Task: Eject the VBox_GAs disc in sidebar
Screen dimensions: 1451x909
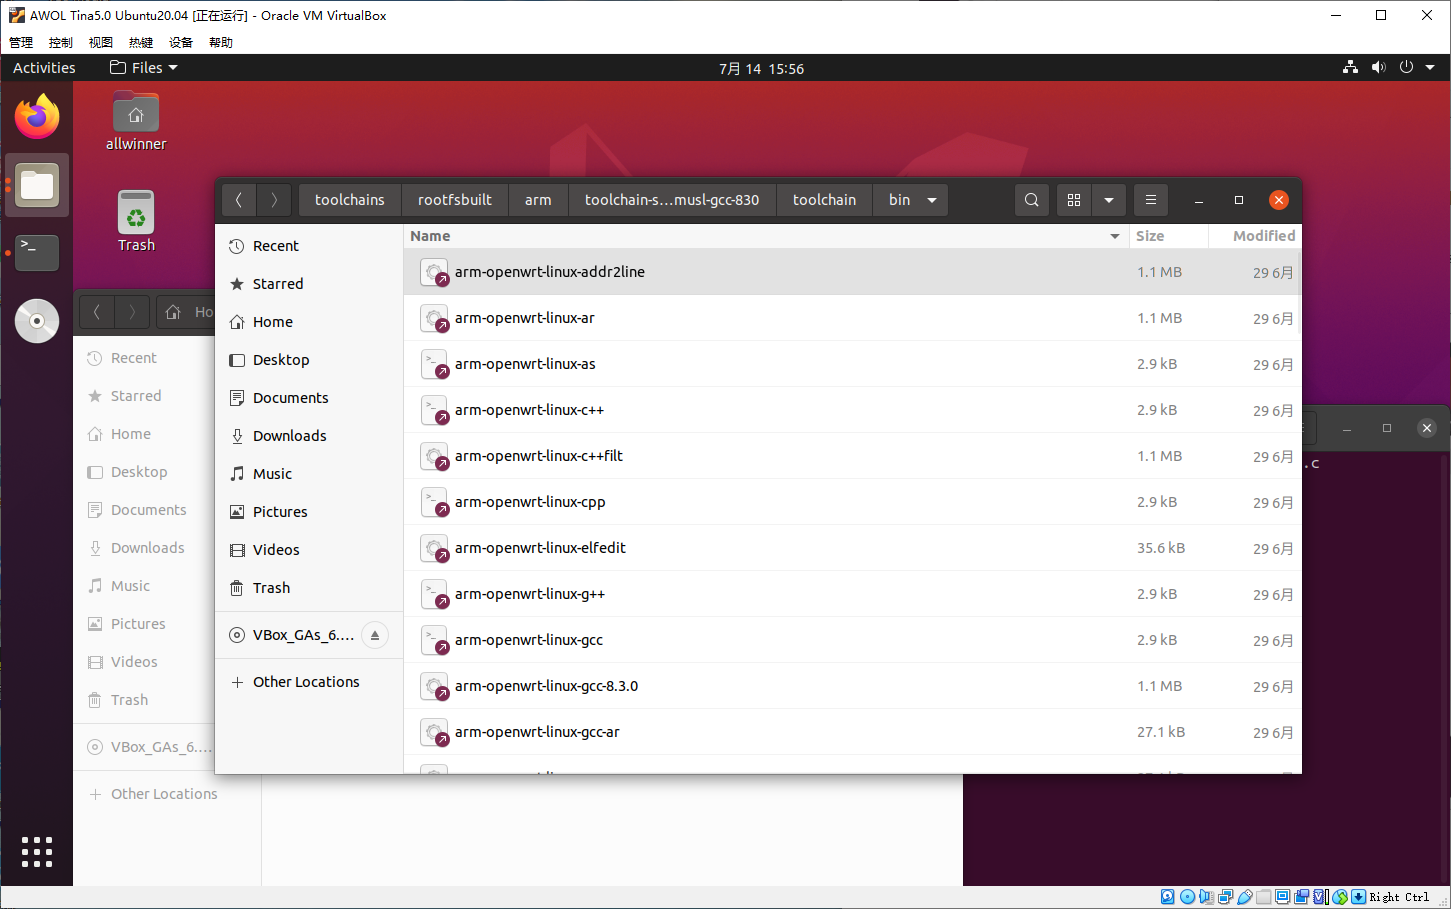Action: click(375, 635)
